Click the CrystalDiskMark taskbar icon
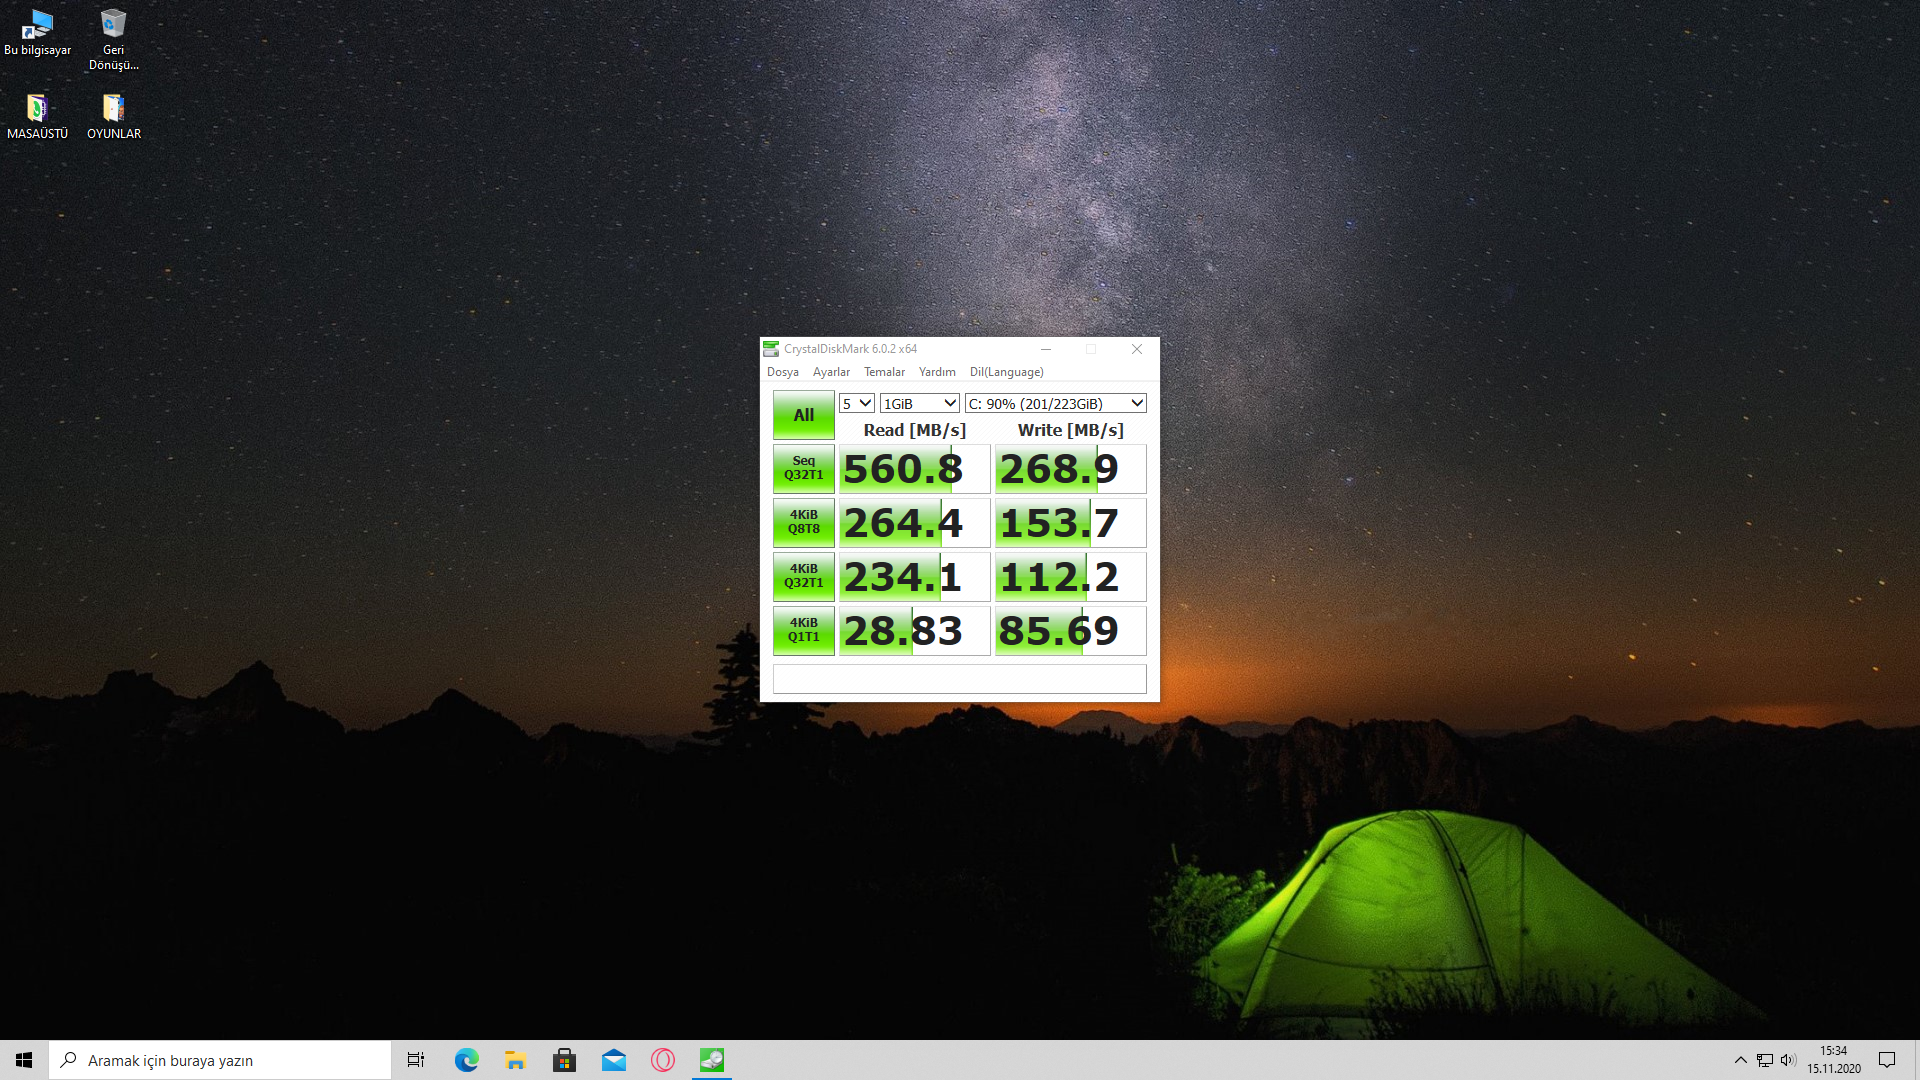The width and height of the screenshot is (1920, 1080). click(712, 1060)
